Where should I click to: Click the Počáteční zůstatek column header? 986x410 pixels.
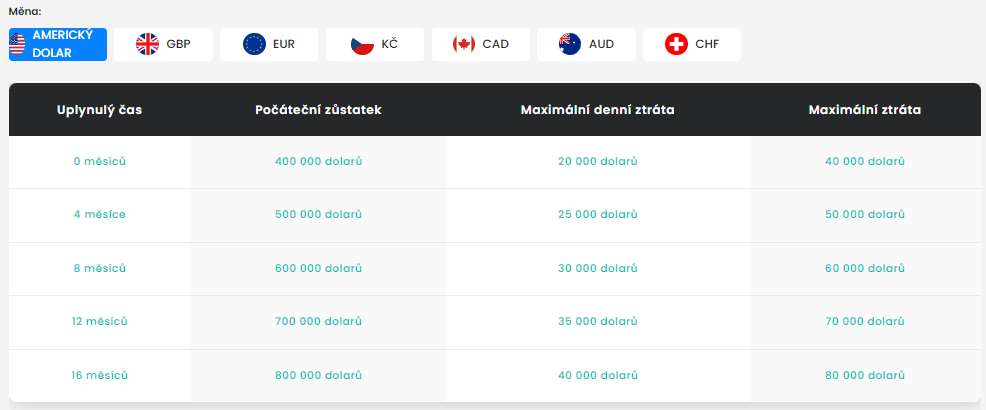(318, 109)
